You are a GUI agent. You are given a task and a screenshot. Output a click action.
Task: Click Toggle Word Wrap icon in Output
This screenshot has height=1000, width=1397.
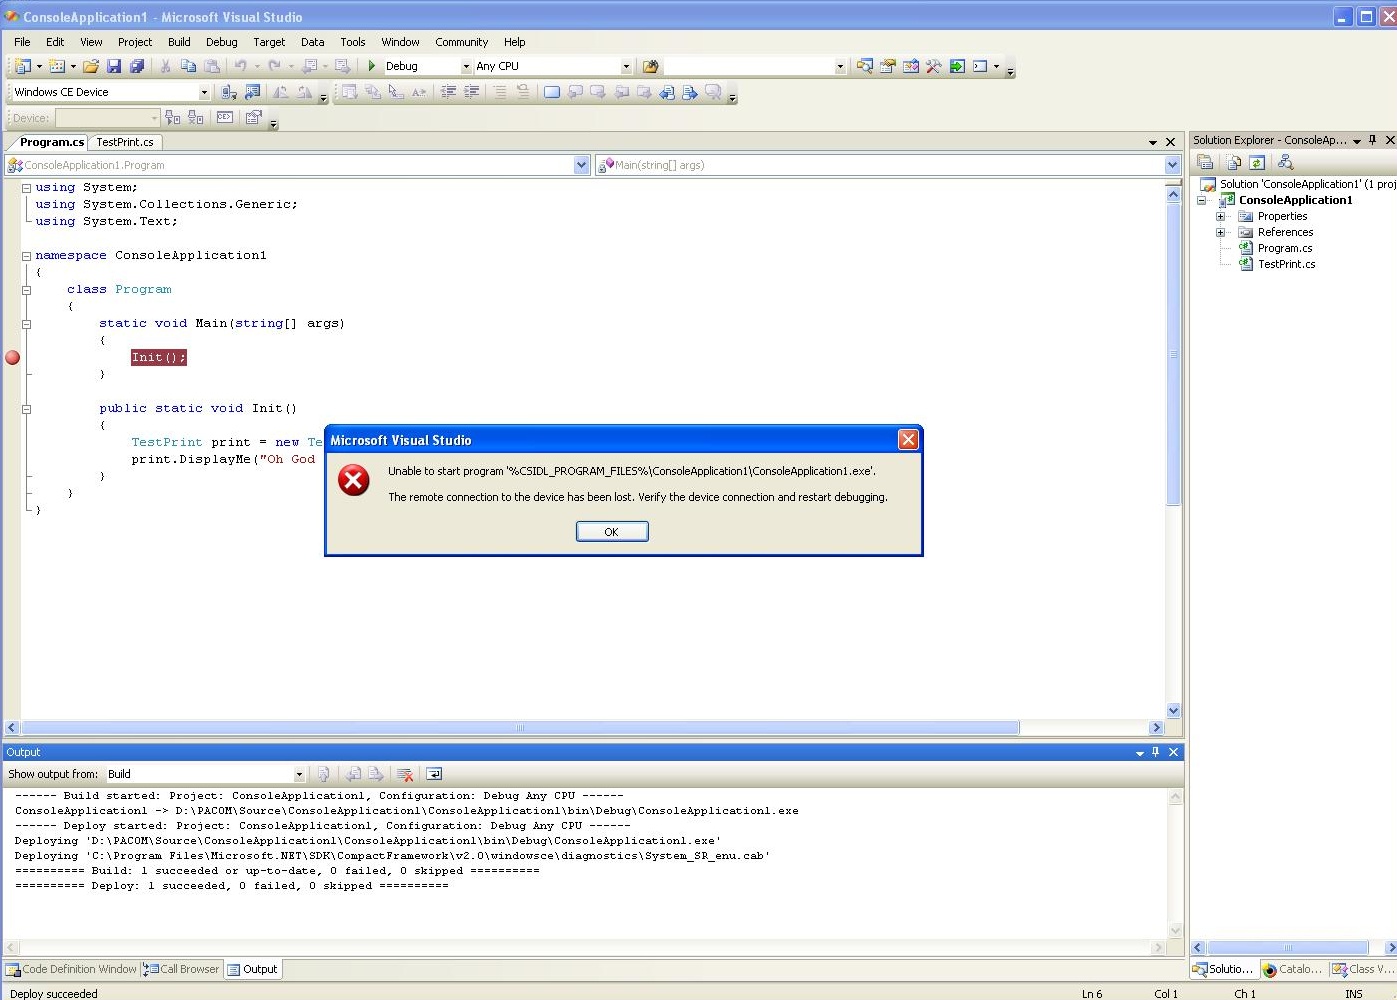[434, 774]
